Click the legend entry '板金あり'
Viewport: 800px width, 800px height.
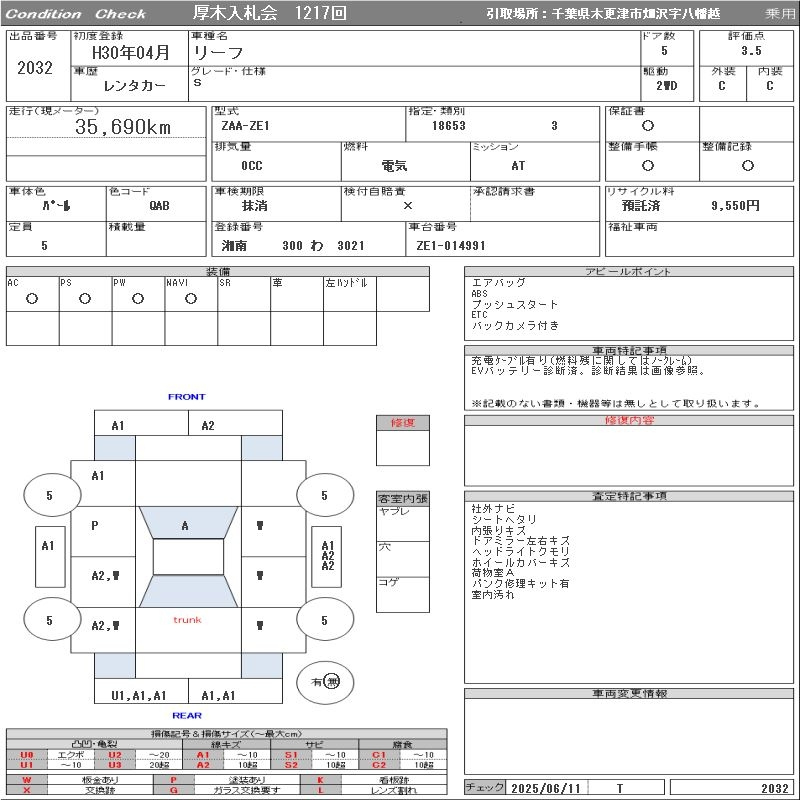click(99, 780)
